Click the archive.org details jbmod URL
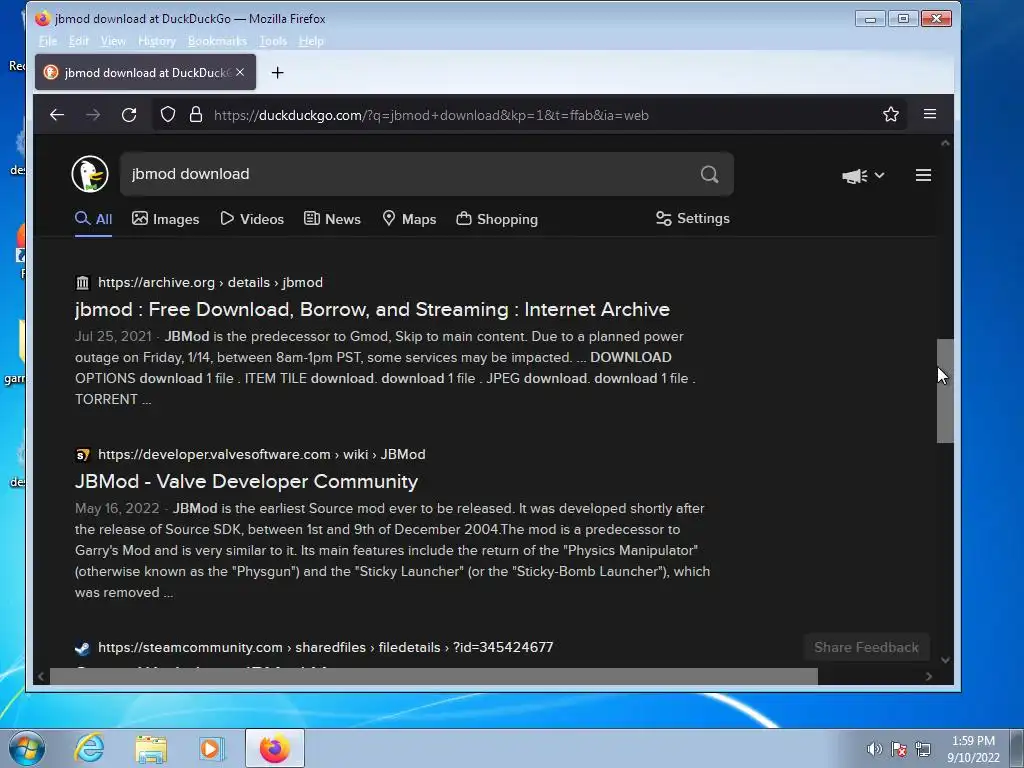1024x768 pixels. coord(210,282)
